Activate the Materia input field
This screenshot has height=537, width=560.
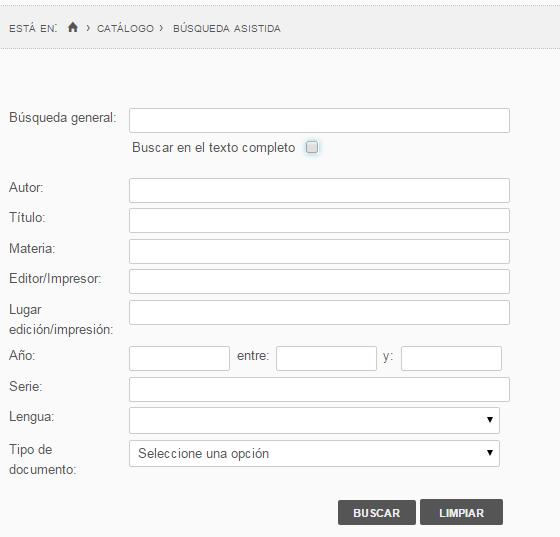coord(319,251)
